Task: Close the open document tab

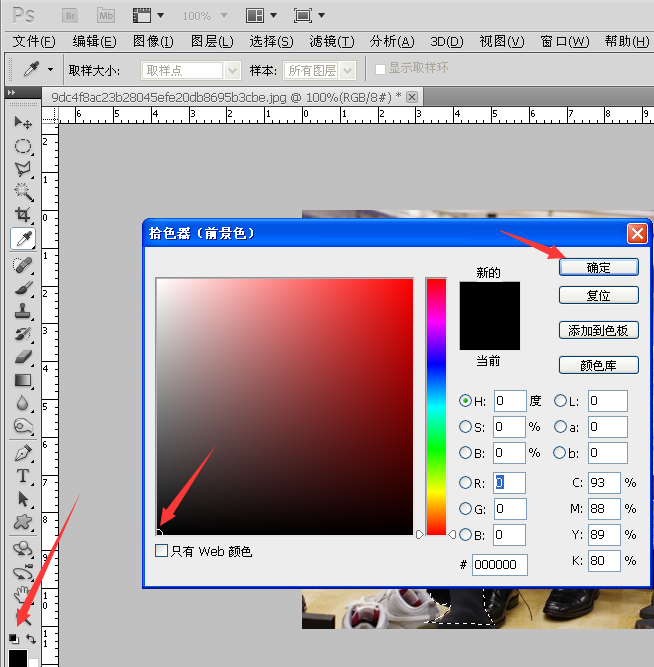Action: [411, 97]
